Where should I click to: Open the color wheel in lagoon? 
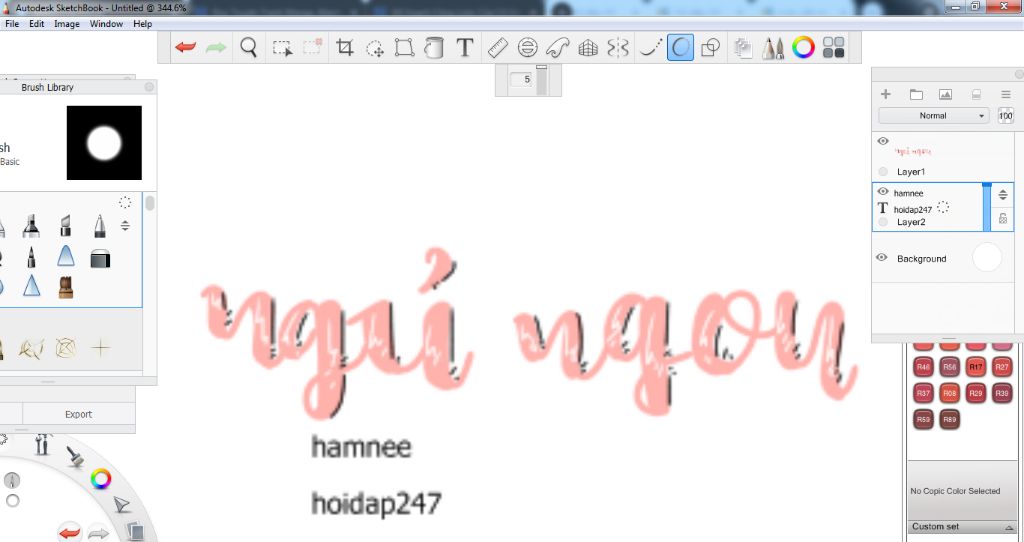click(101, 479)
